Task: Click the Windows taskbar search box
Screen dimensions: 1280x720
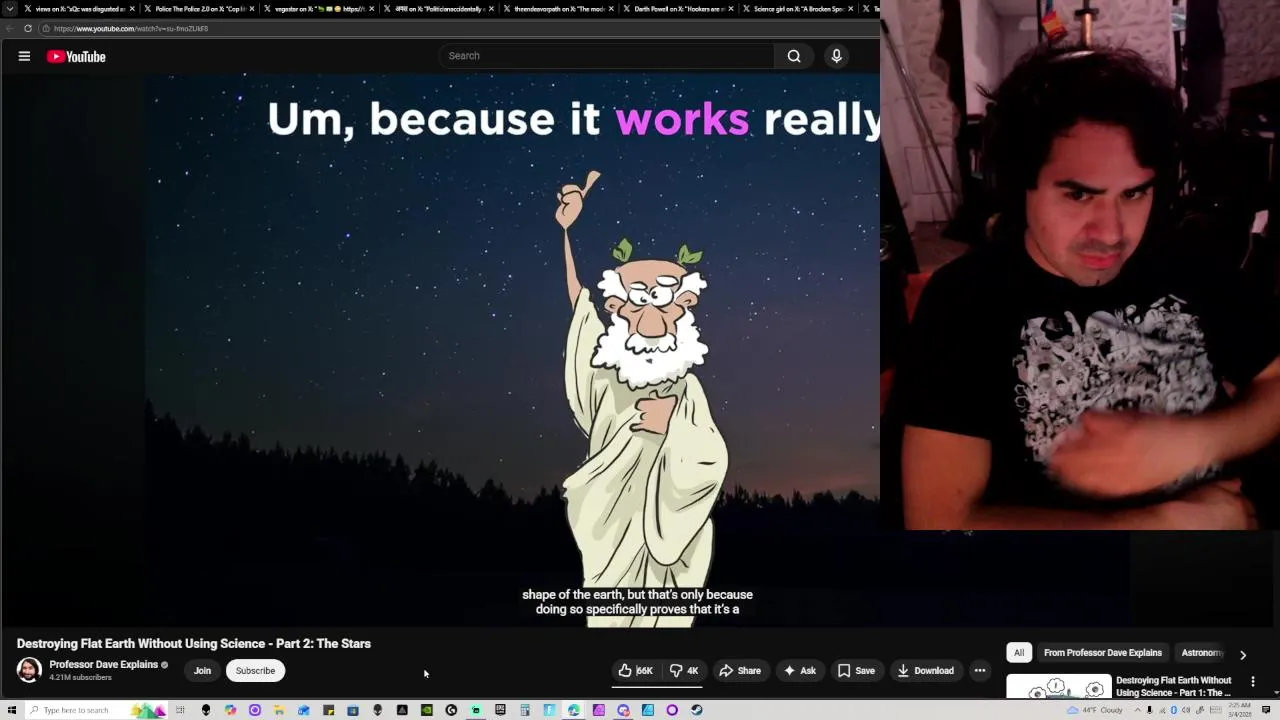Action: 95,710
